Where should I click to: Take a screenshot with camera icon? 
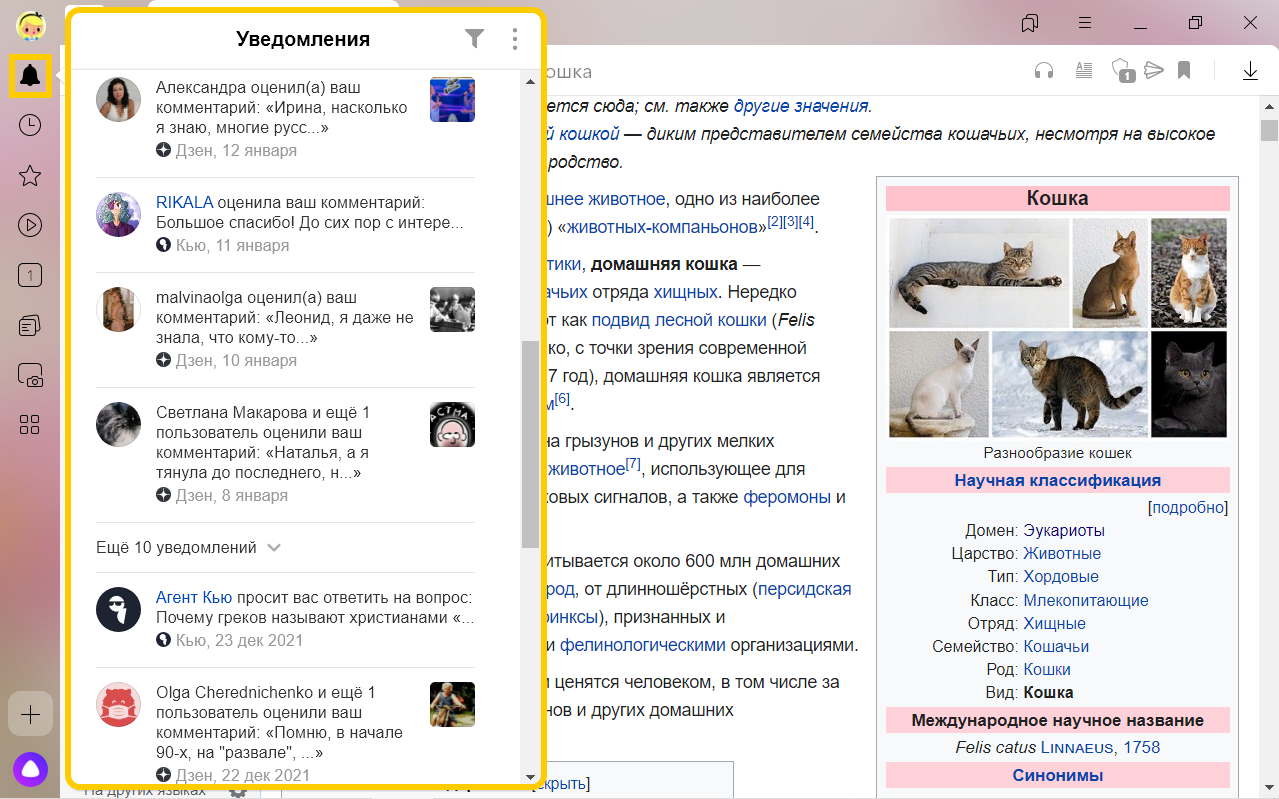(30, 376)
